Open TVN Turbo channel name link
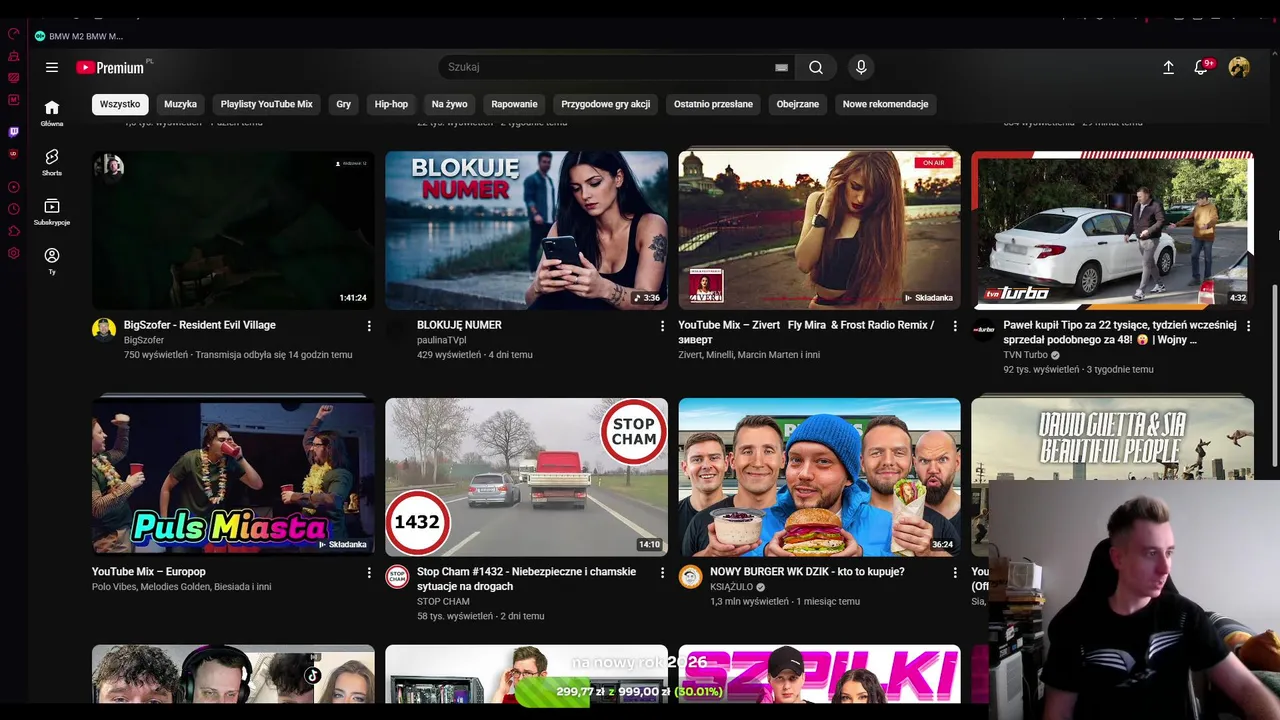This screenshot has width=1280, height=720. pos(1025,354)
